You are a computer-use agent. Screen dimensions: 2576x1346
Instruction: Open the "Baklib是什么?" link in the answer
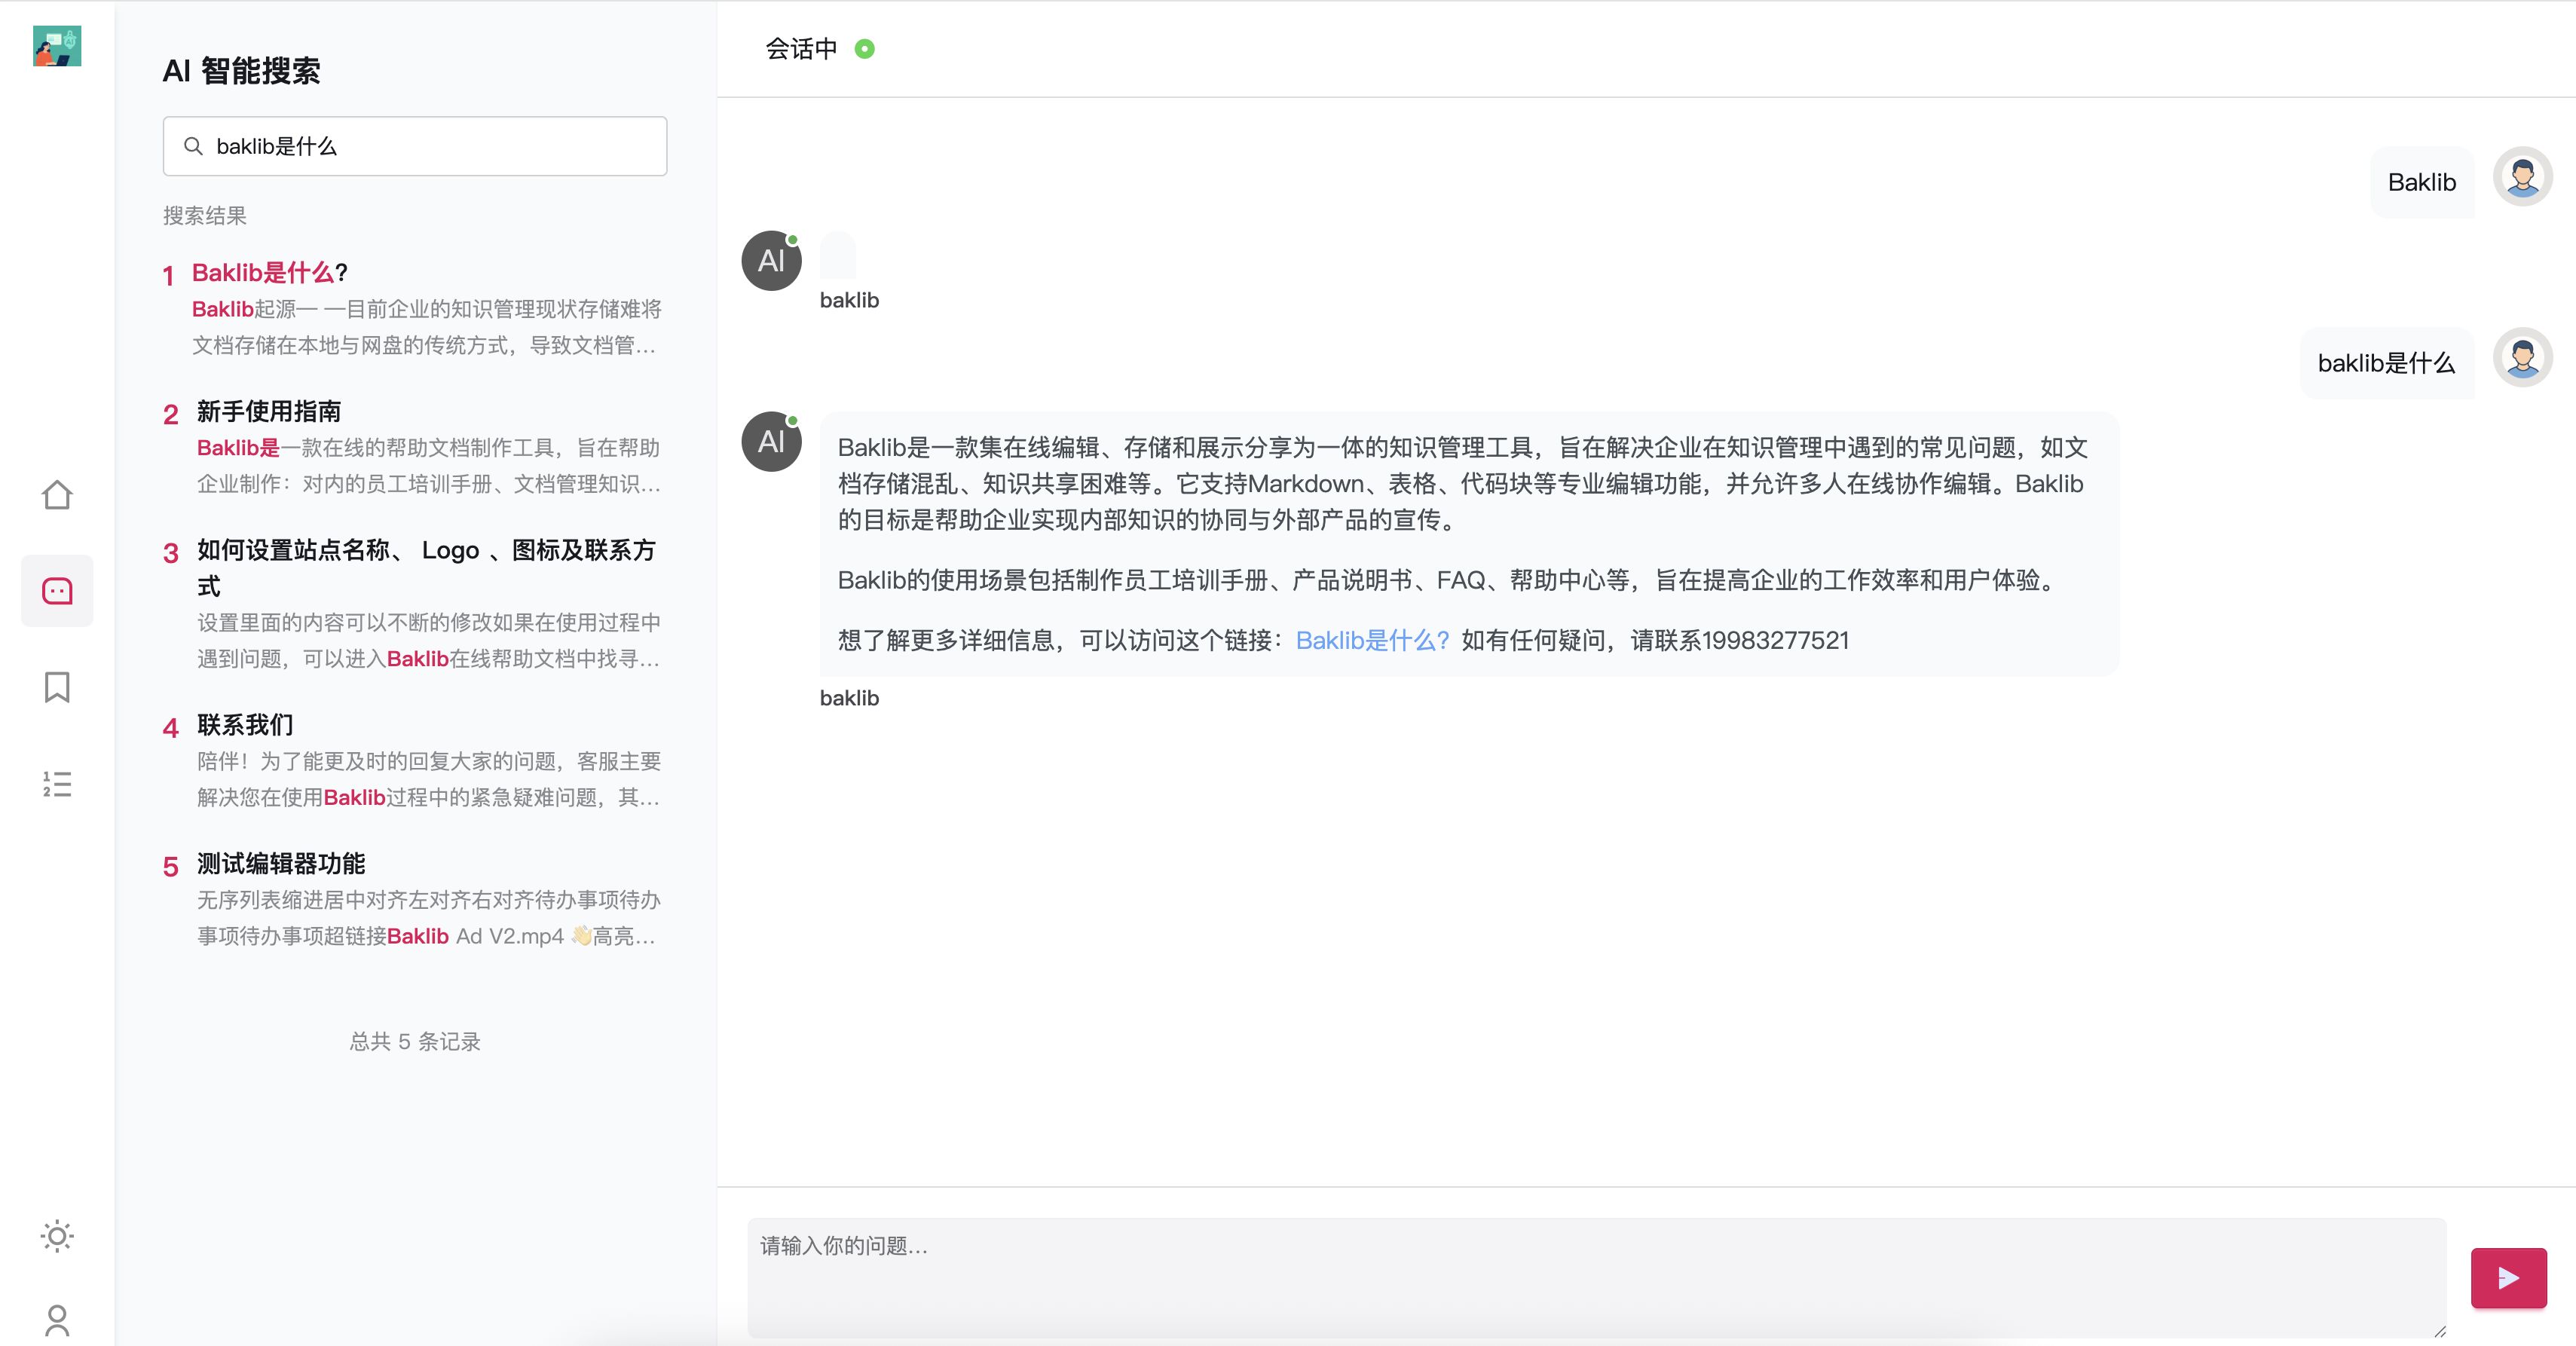pos(1372,640)
